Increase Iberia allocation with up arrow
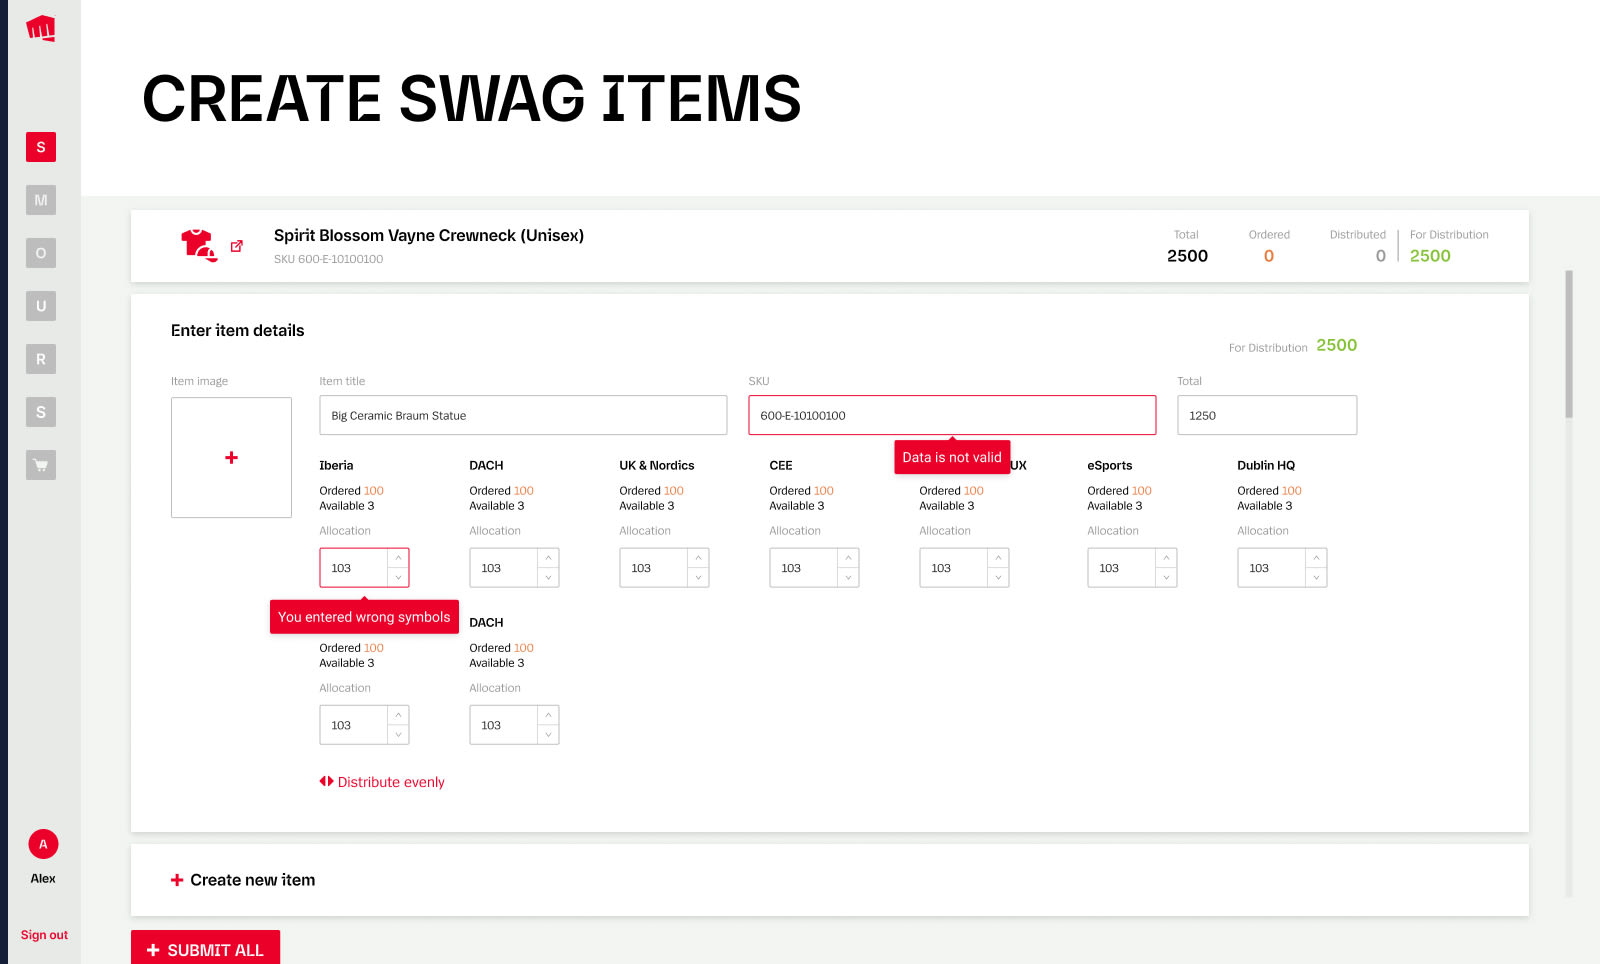The image size is (1600, 964). [398, 558]
